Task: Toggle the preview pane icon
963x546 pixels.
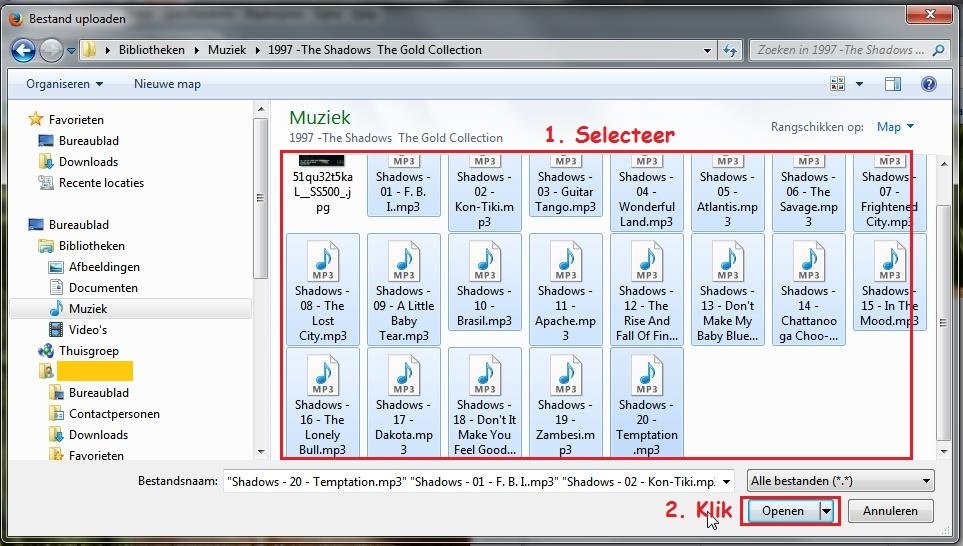Action: (x=893, y=84)
